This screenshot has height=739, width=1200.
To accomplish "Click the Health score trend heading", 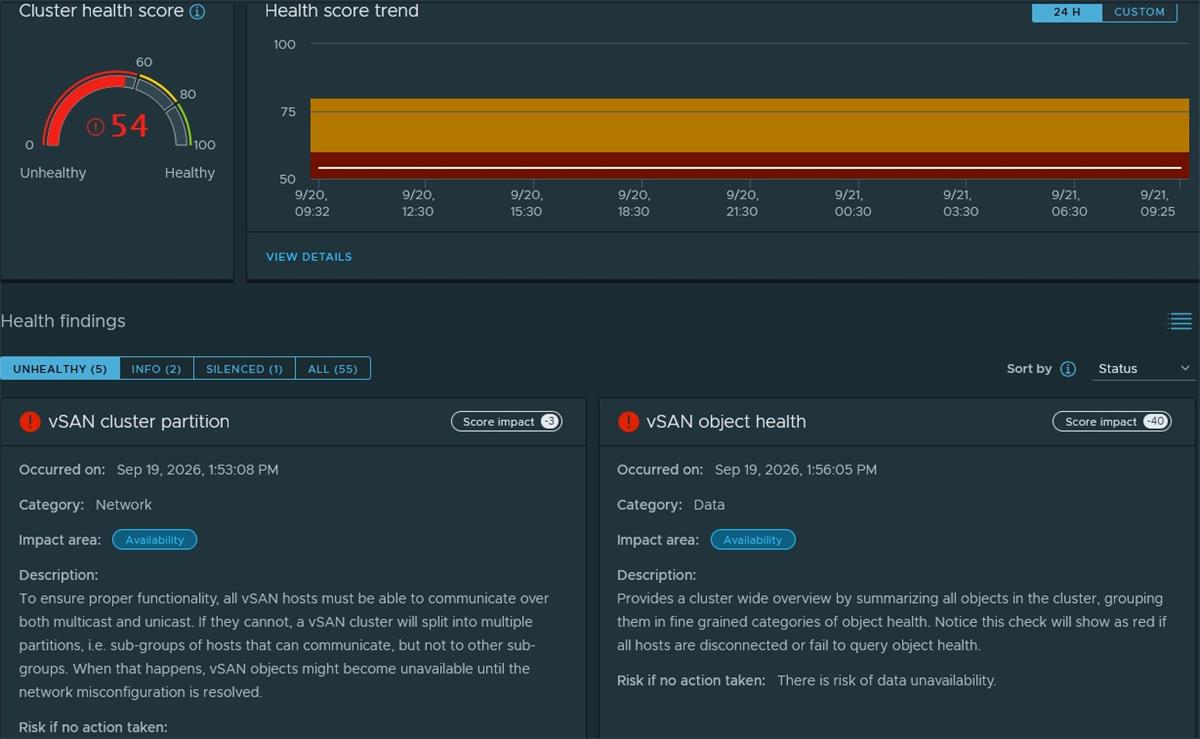I will 342,11.
